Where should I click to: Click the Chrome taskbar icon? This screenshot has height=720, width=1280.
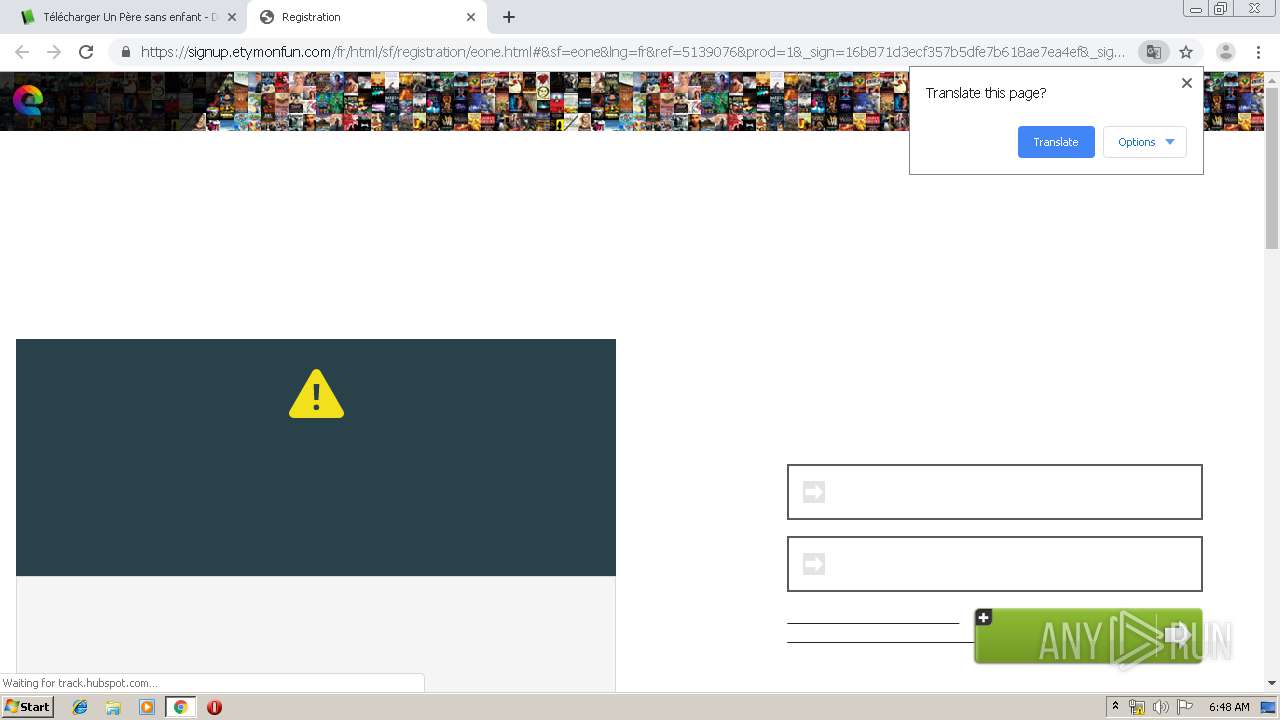click(180, 707)
